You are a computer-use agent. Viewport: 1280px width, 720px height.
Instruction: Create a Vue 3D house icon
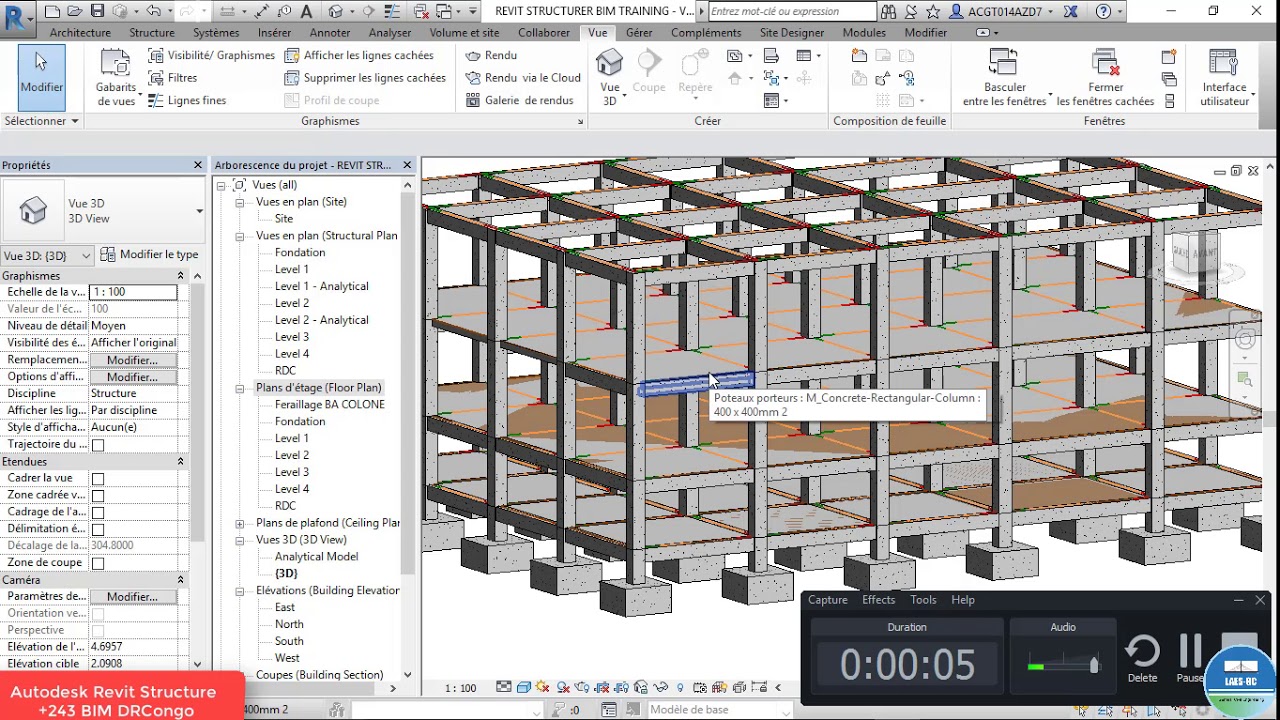(x=609, y=77)
